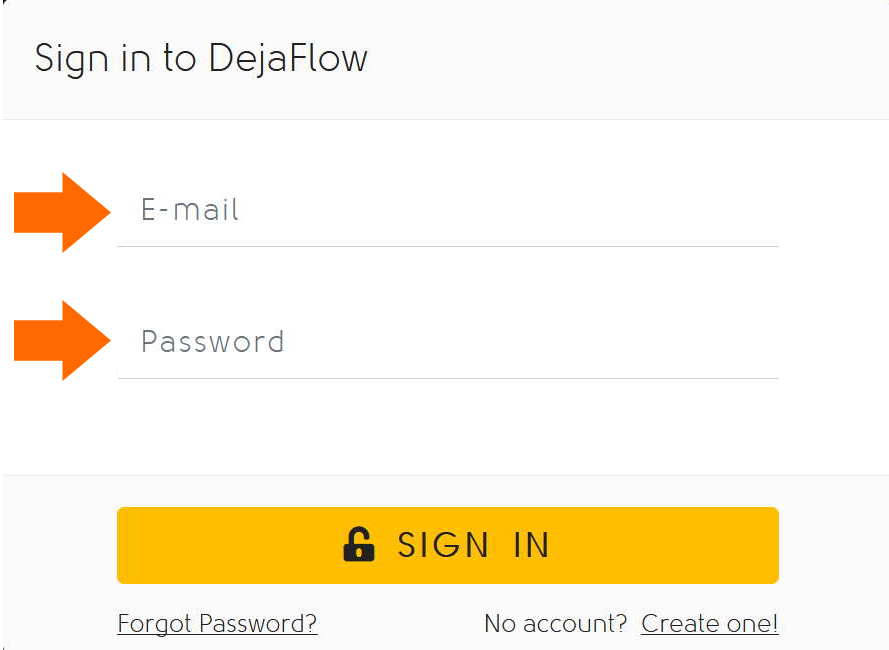The height and width of the screenshot is (650, 889).
Task: Open the Forgot Password page
Action: point(216,623)
